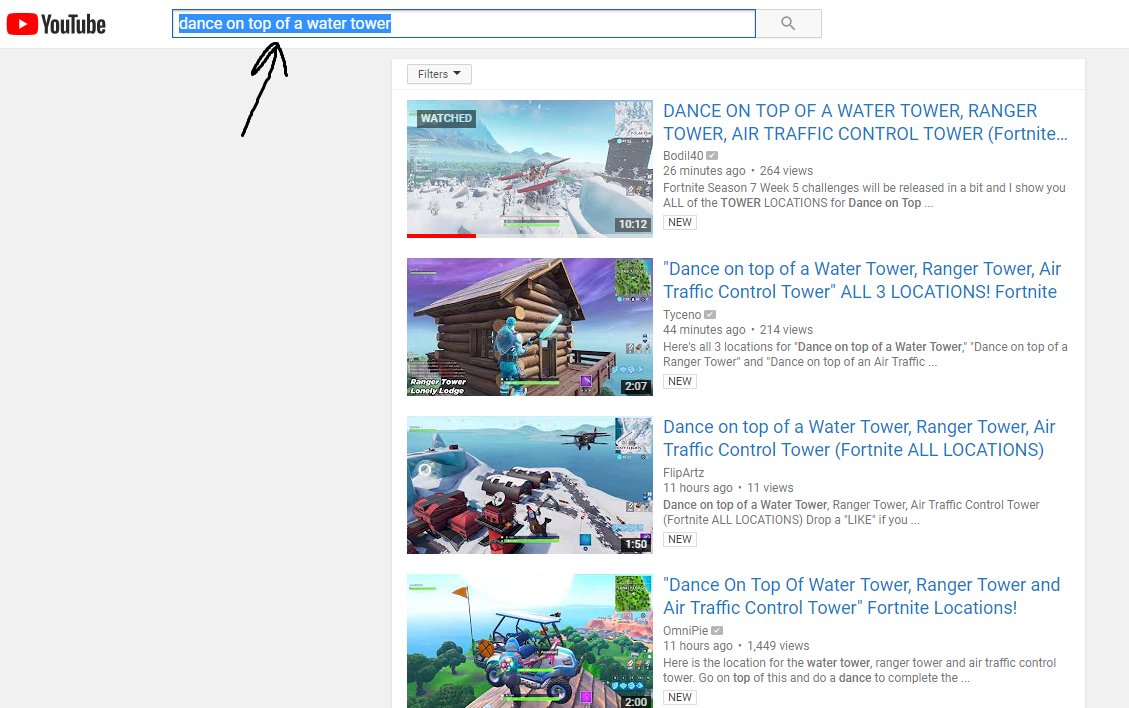The width and height of the screenshot is (1129, 708).
Task: Open the watched Bodil40 video thumbnail
Action: pos(529,169)
